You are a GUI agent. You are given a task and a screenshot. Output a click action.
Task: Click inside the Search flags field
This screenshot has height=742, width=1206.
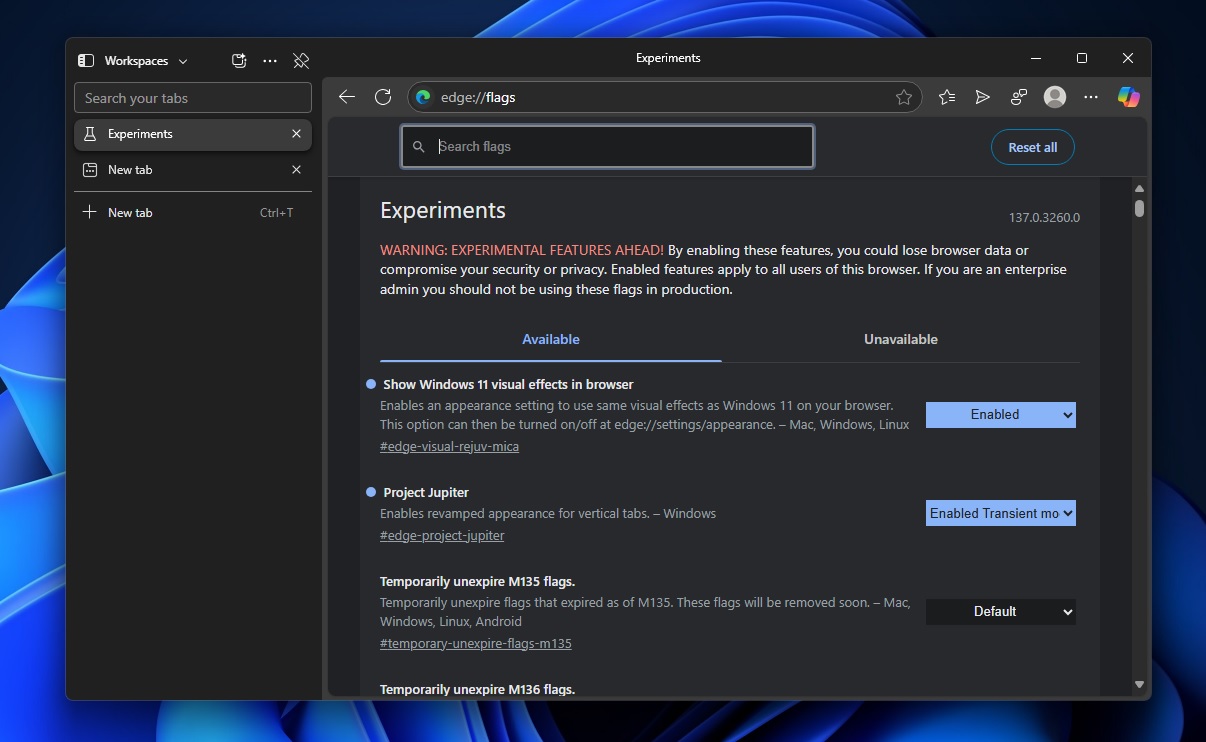[607, 146]
